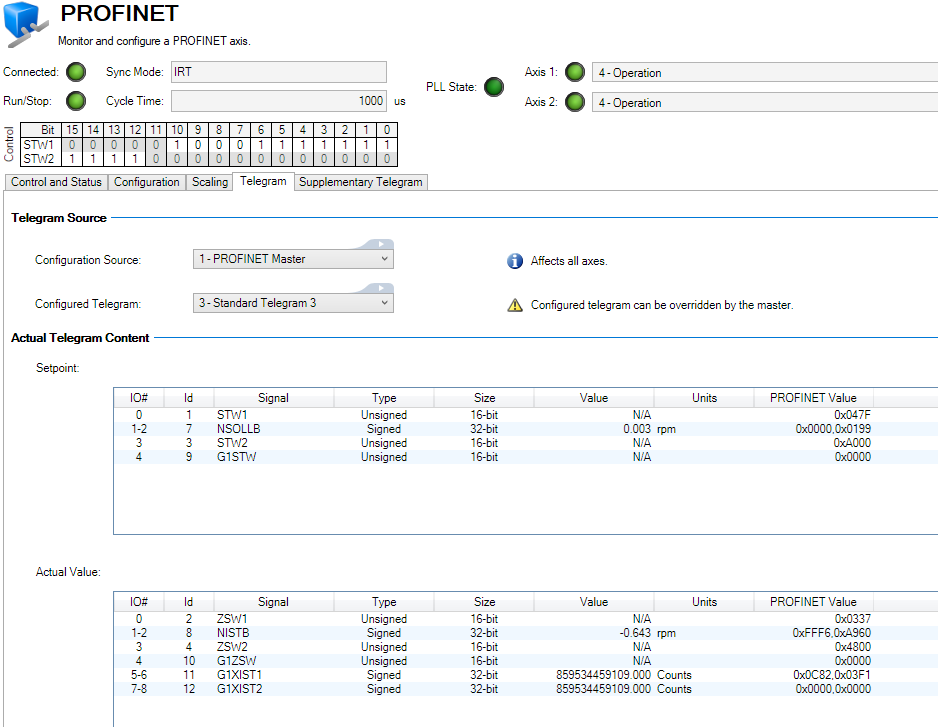Click the Cycle Time field showing 1000
This screenshot has height=727, width=938.
(279, 101)
